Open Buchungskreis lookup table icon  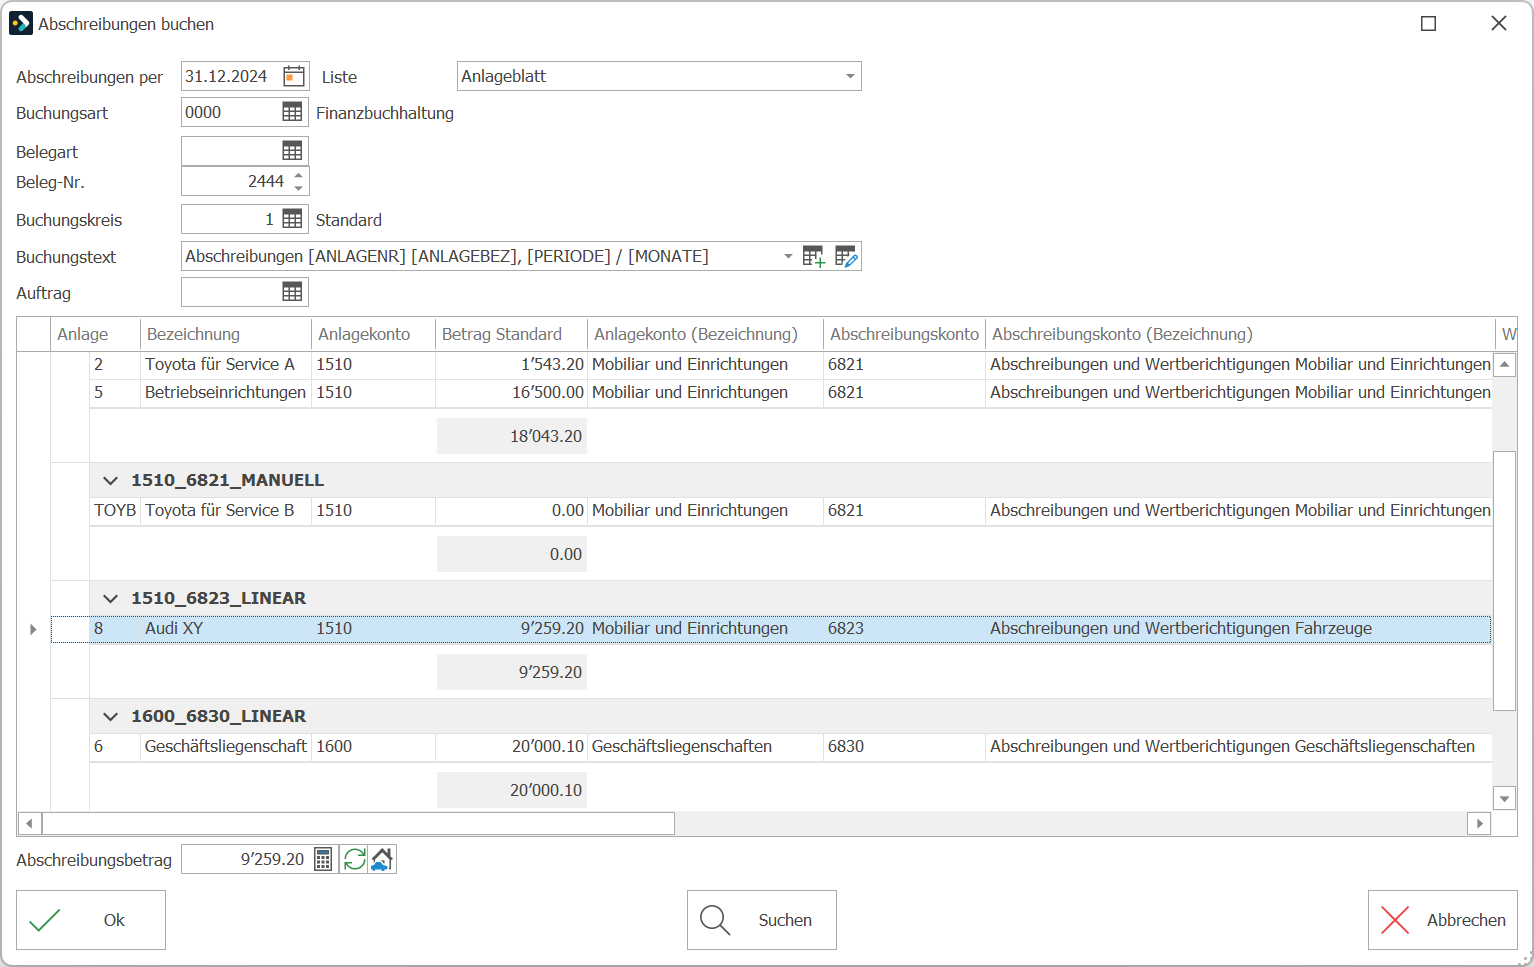(x=292, y=219)
